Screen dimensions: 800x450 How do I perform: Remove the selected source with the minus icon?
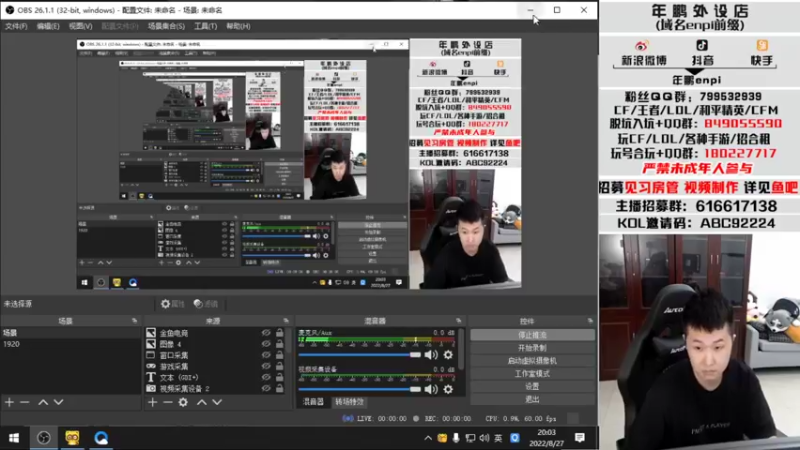168,403
